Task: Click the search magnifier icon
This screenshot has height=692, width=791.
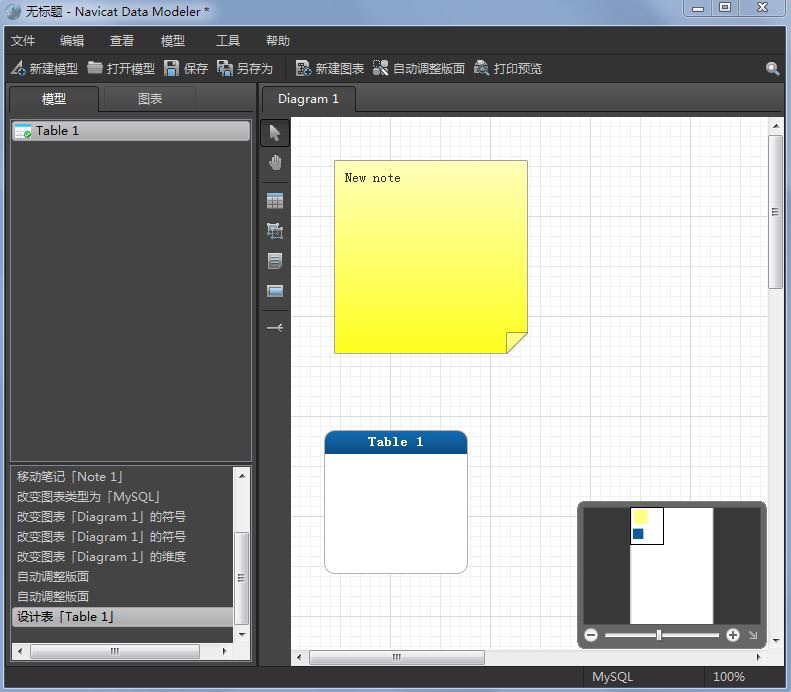Action: click(x=772, y=69)
